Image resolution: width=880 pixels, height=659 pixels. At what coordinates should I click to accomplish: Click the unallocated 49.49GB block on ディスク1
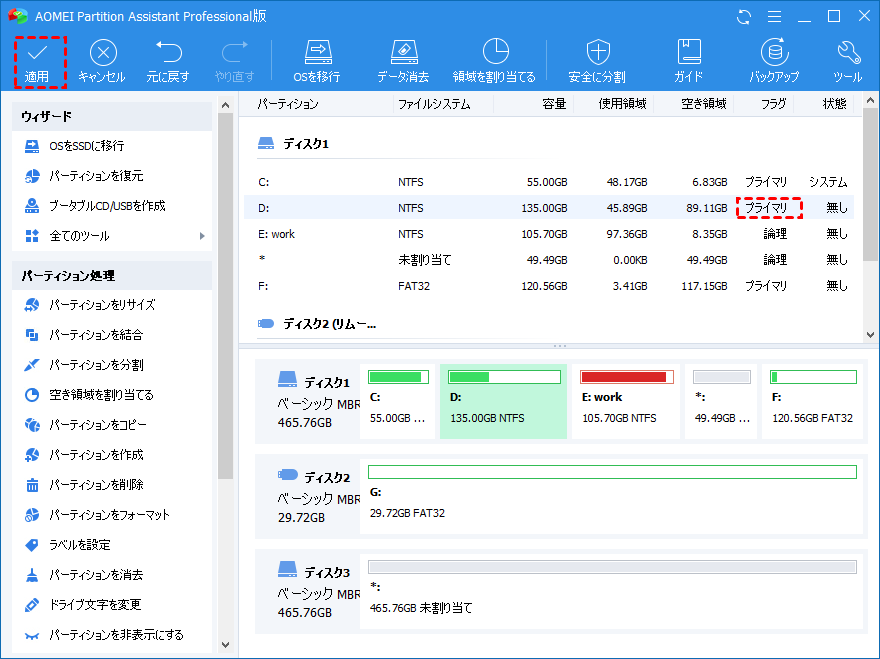[721, 401]
